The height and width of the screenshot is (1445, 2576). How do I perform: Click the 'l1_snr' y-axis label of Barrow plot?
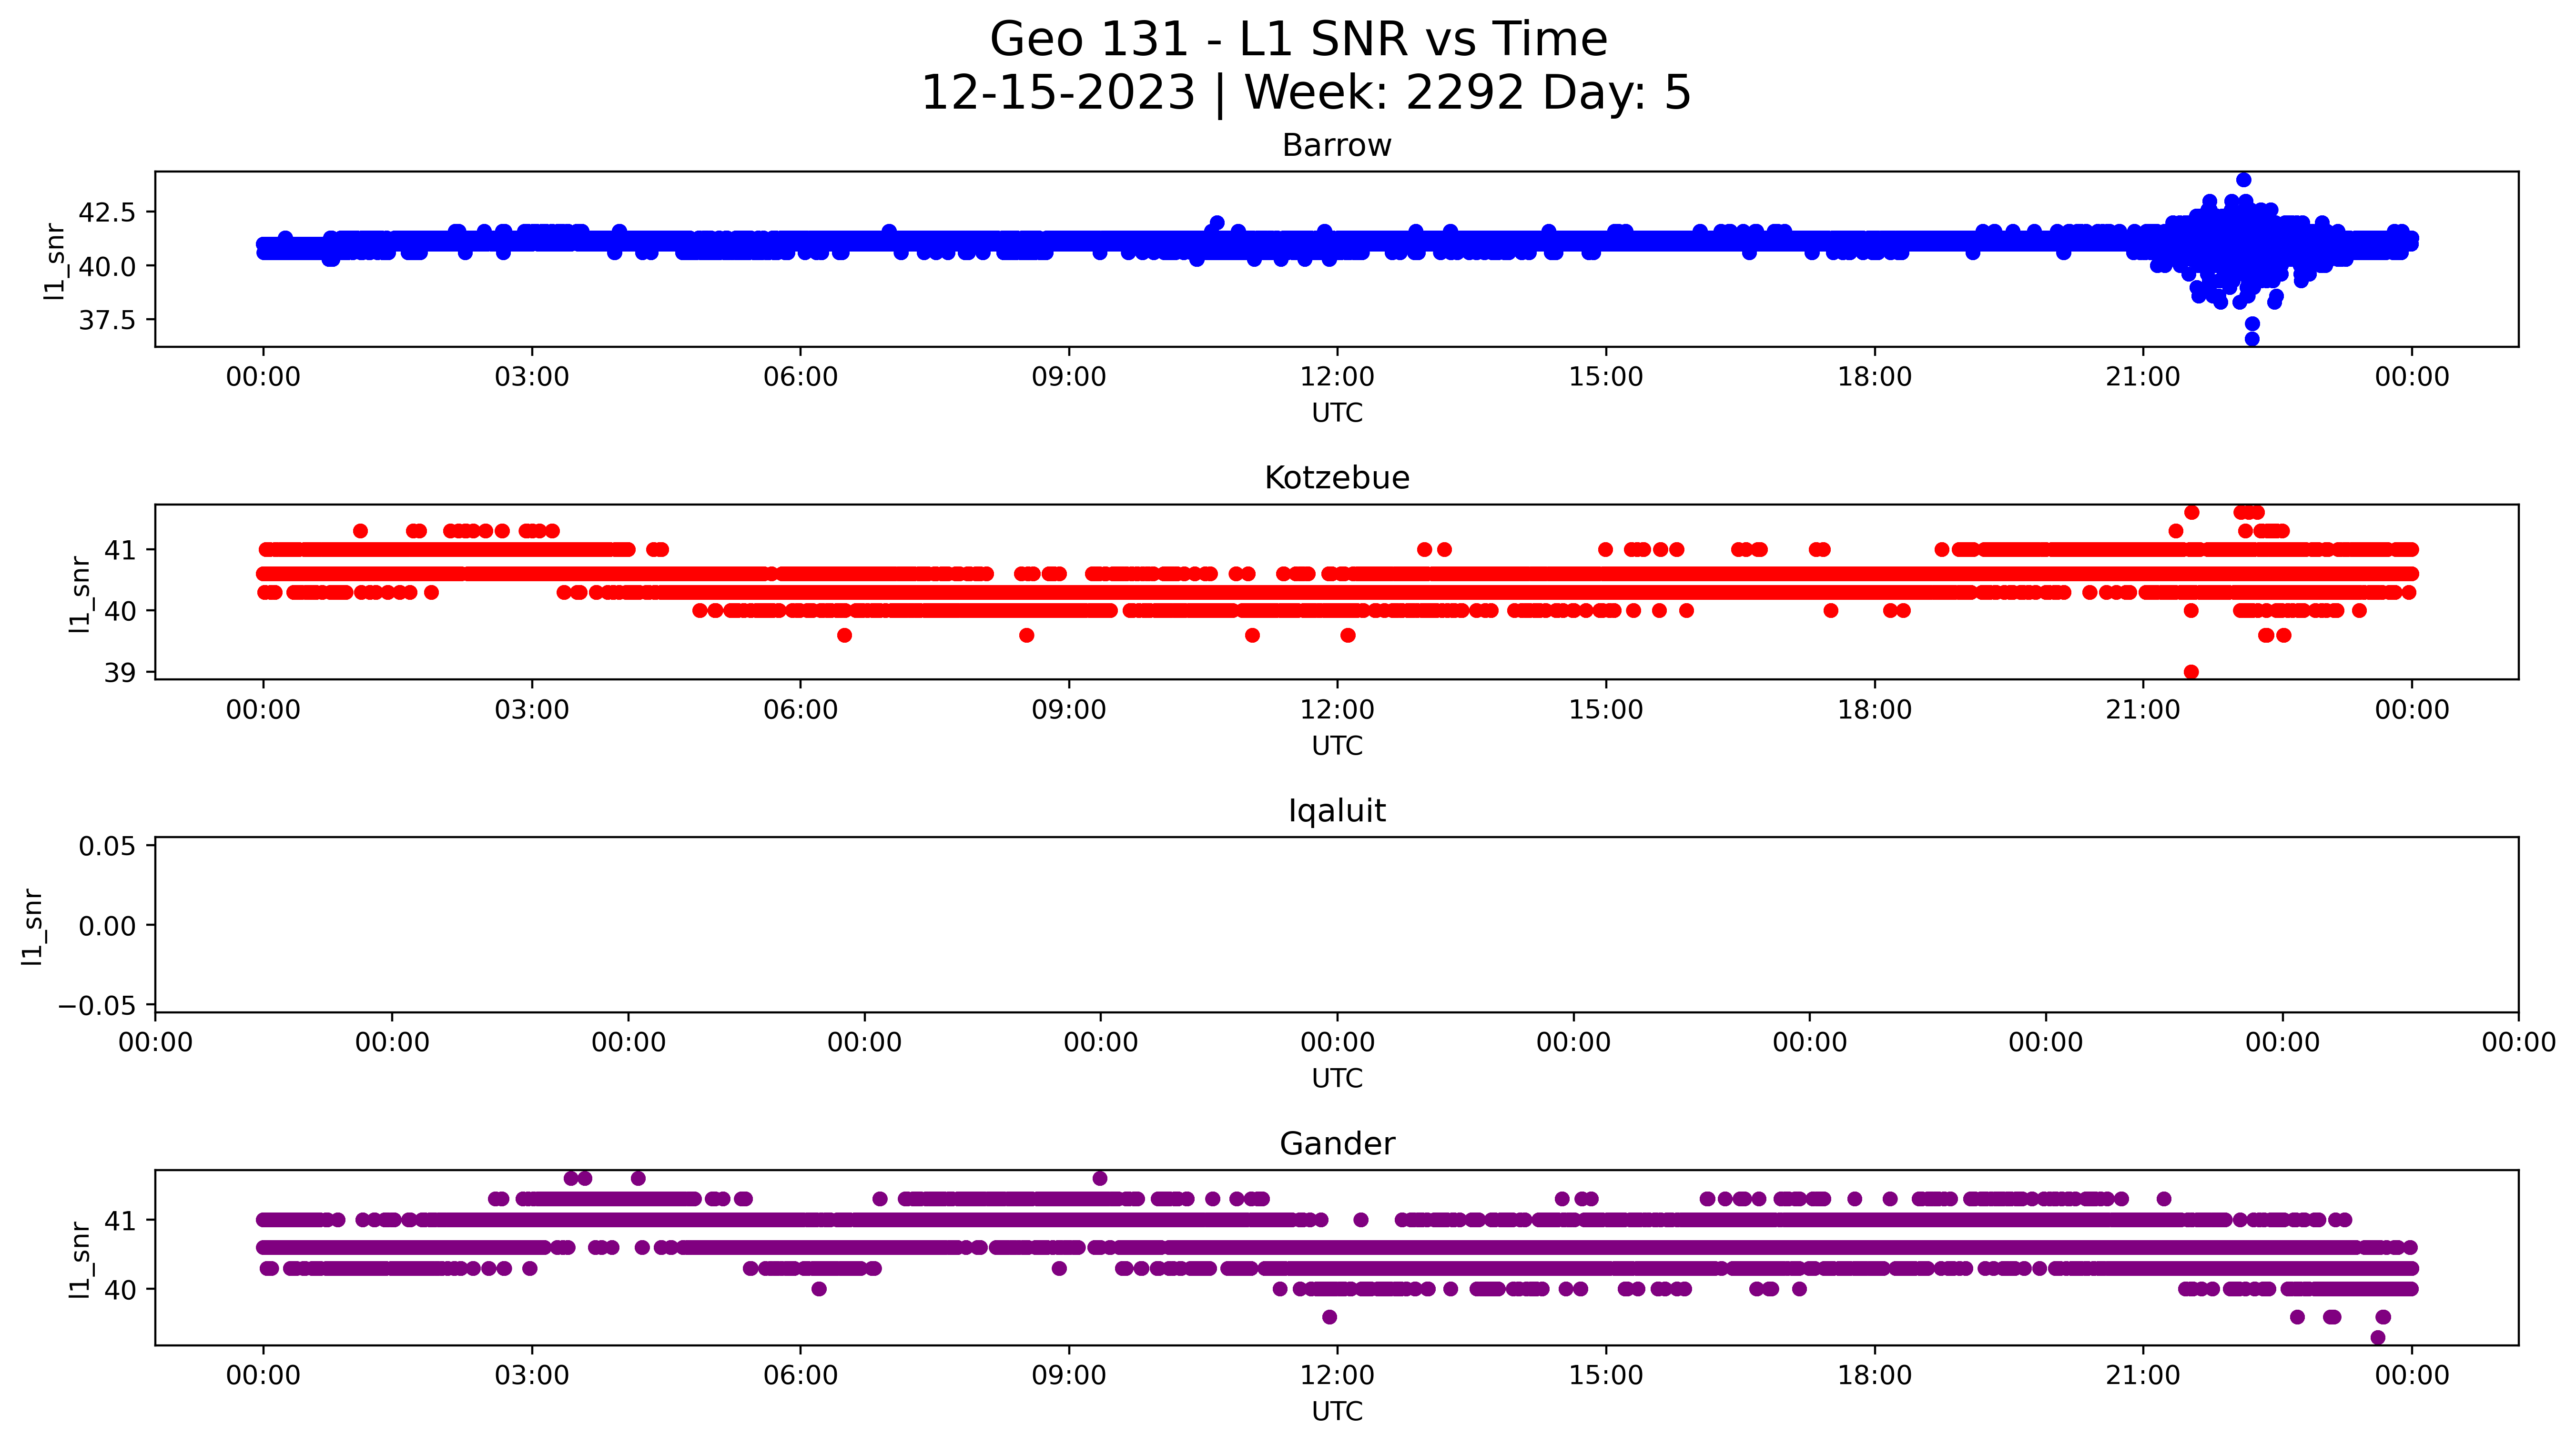[x=55, y=261]
